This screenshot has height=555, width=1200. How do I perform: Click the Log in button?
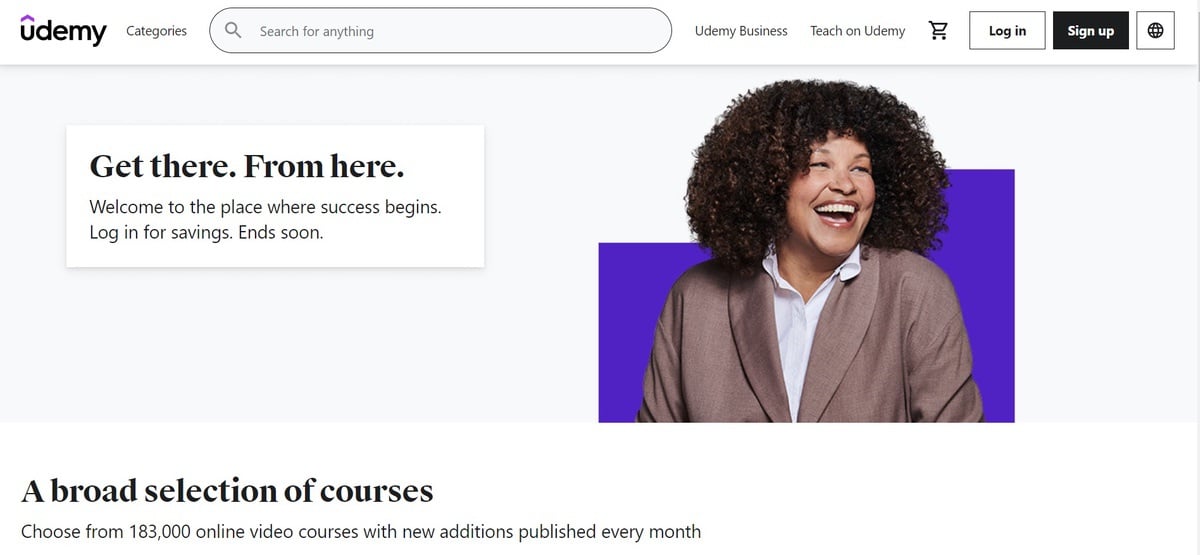tap(1007, 31)
